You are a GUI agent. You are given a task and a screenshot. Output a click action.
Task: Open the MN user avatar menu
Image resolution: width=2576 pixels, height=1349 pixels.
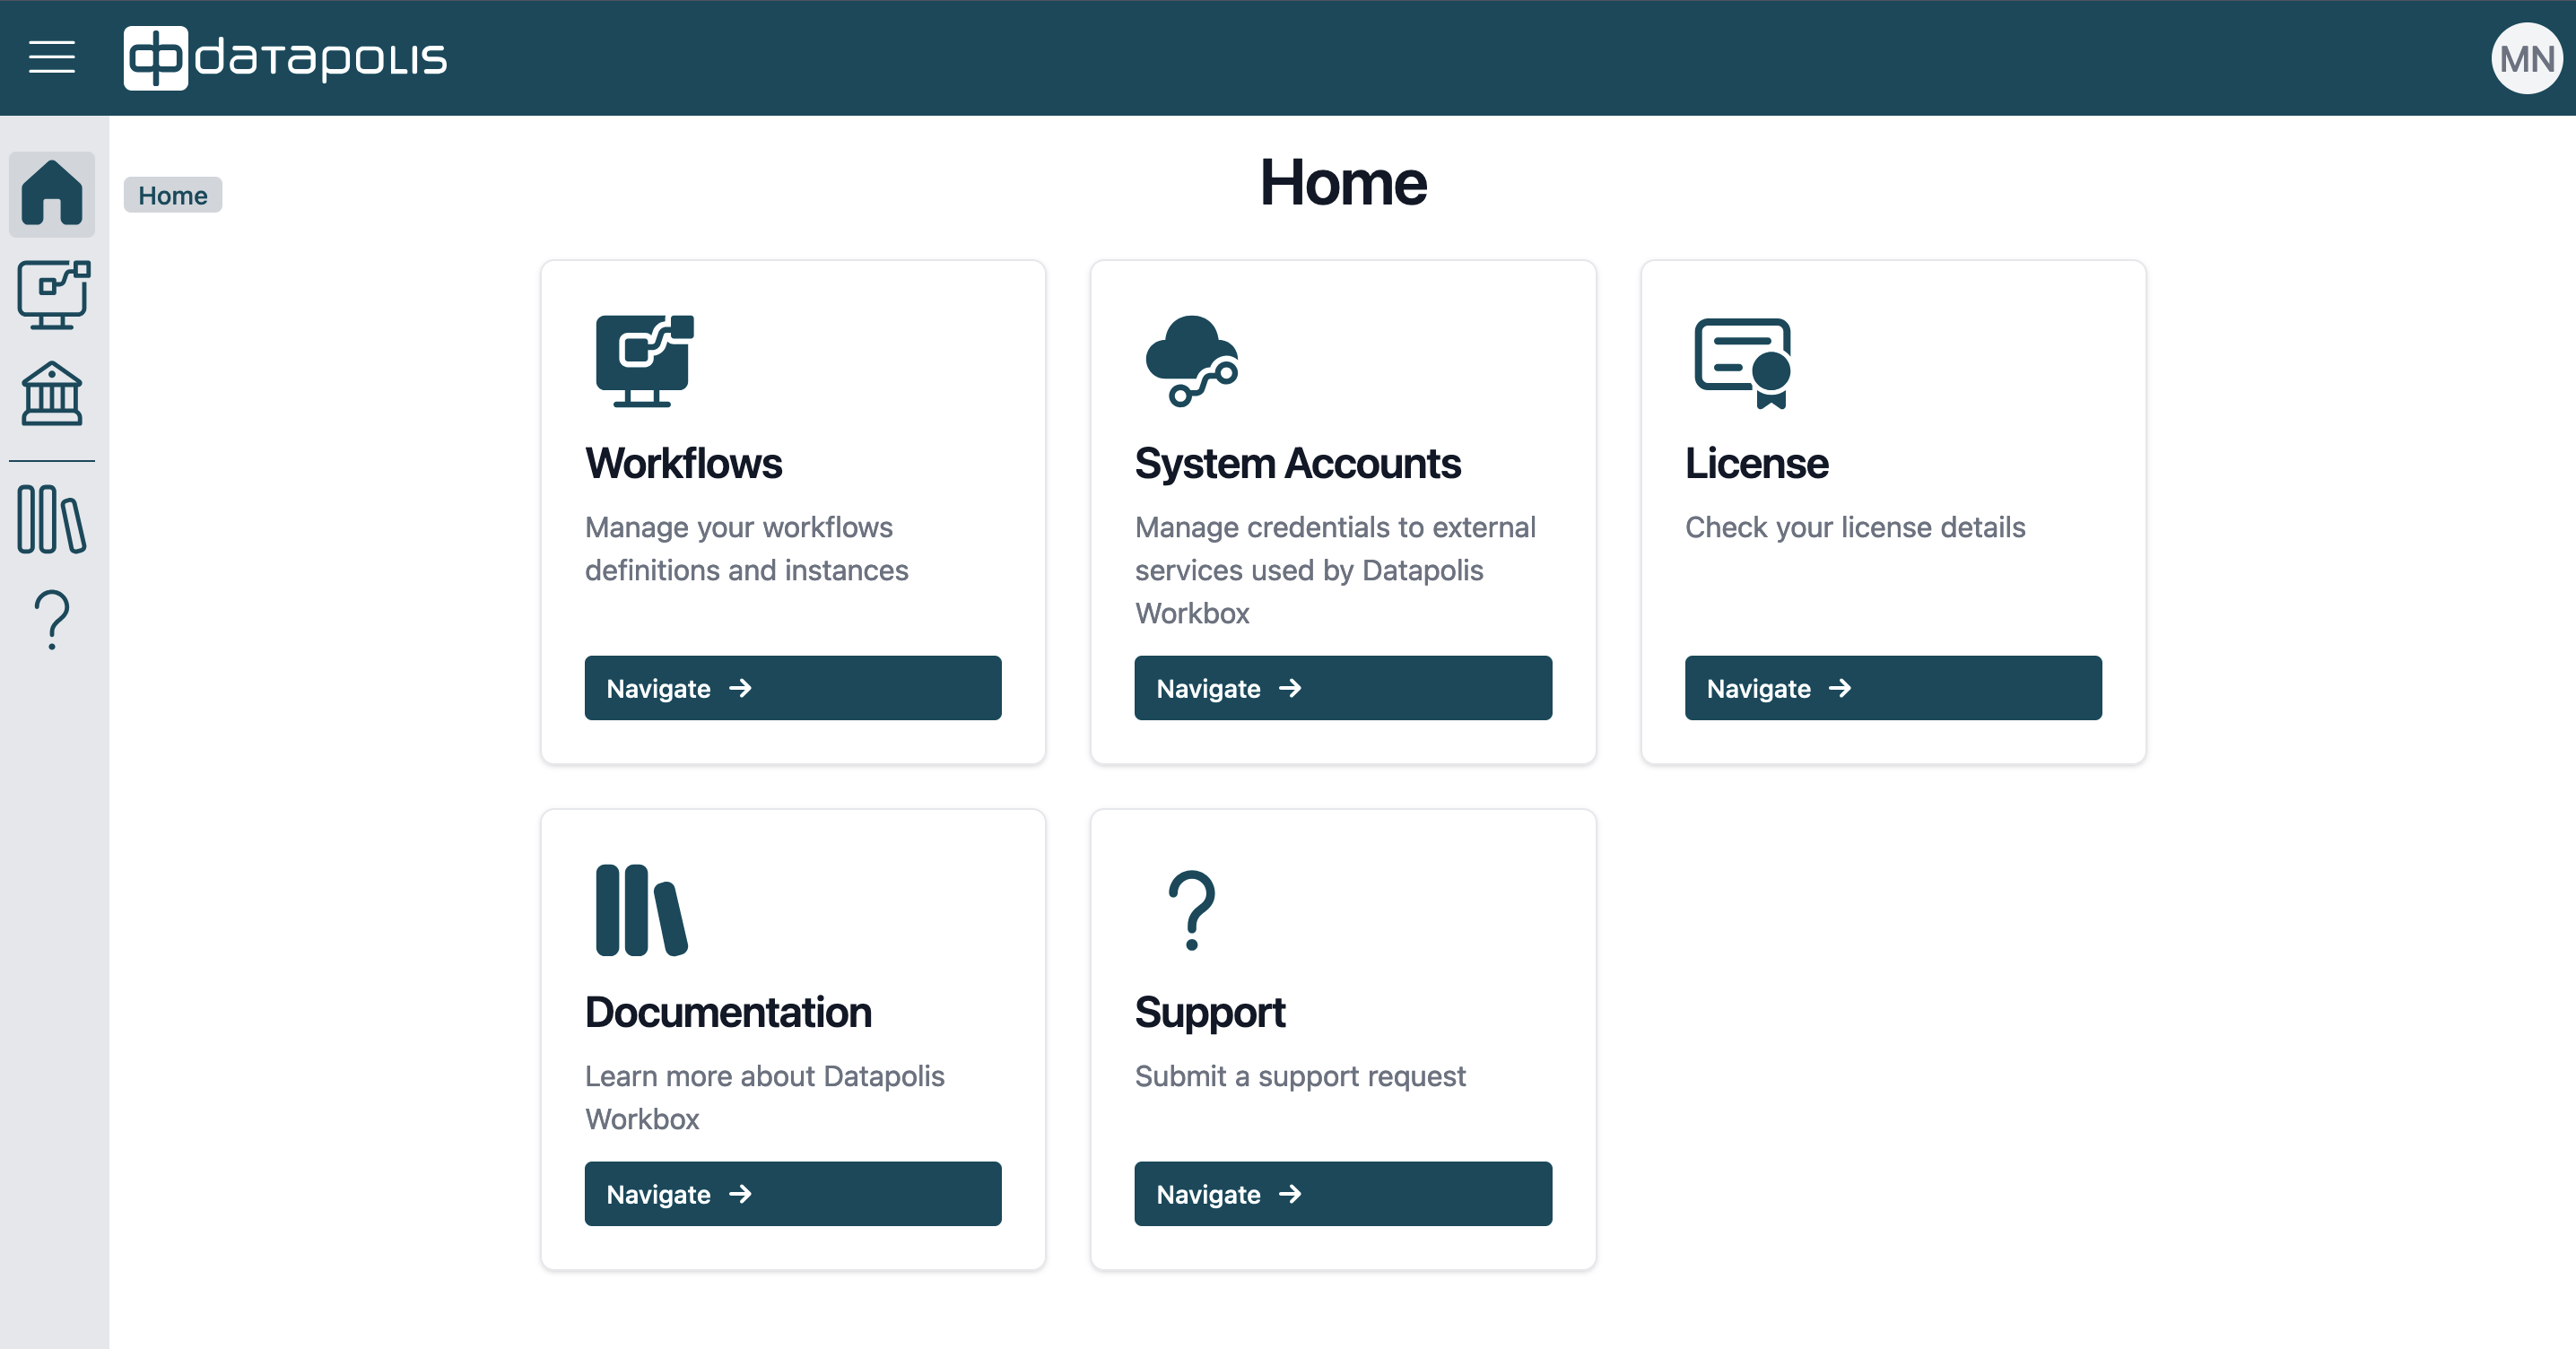(2526, 59)
